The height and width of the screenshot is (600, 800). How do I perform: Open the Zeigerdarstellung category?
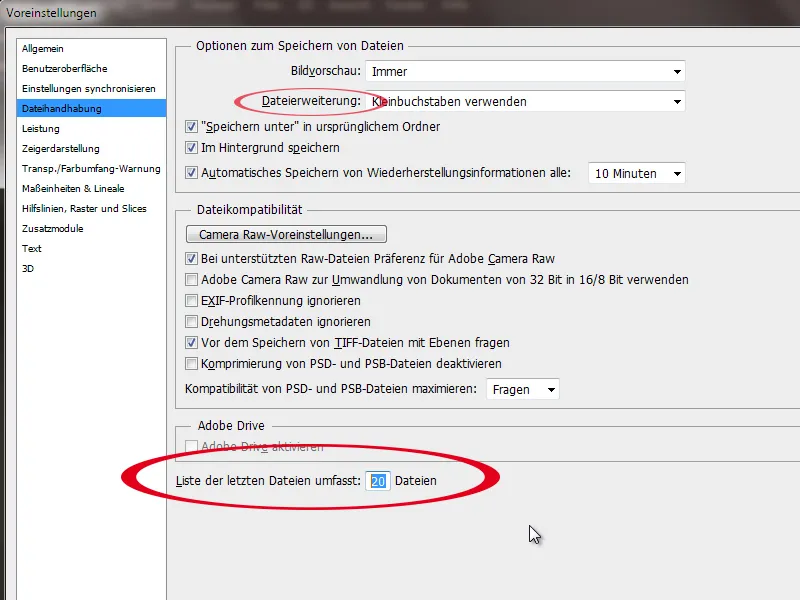pos(91,148)
